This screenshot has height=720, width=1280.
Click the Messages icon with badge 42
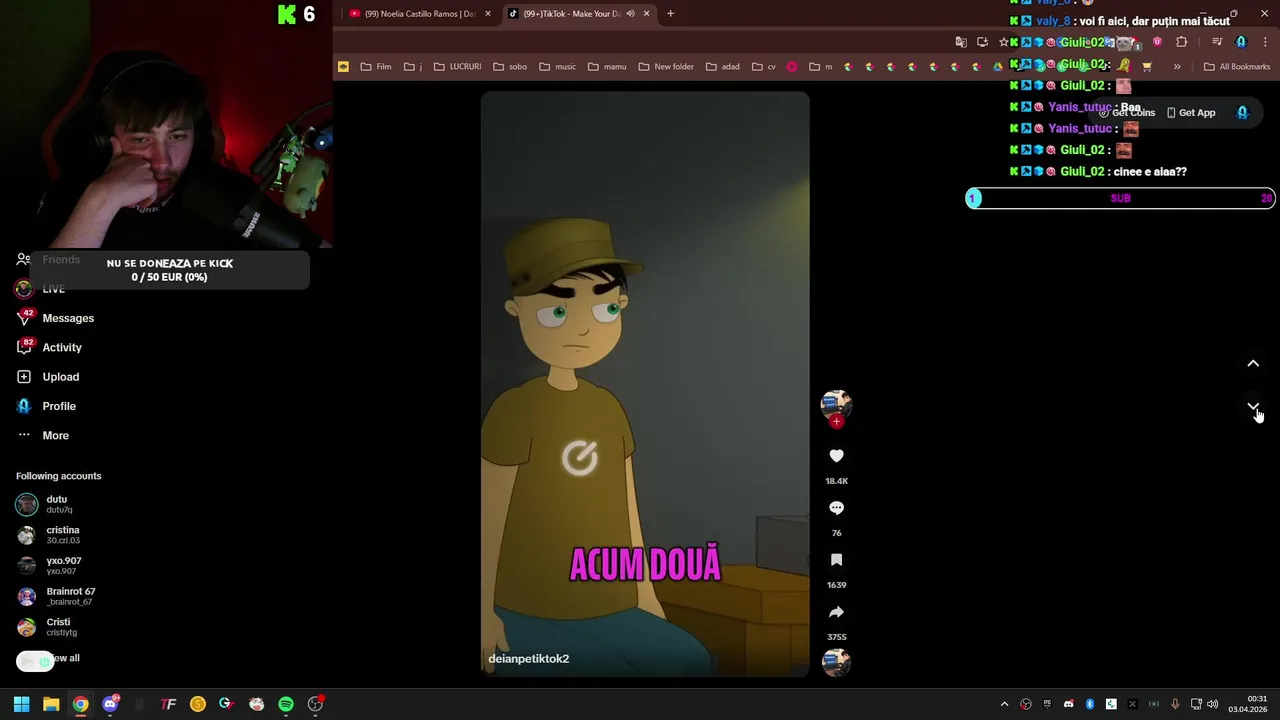tap(24, 318)
